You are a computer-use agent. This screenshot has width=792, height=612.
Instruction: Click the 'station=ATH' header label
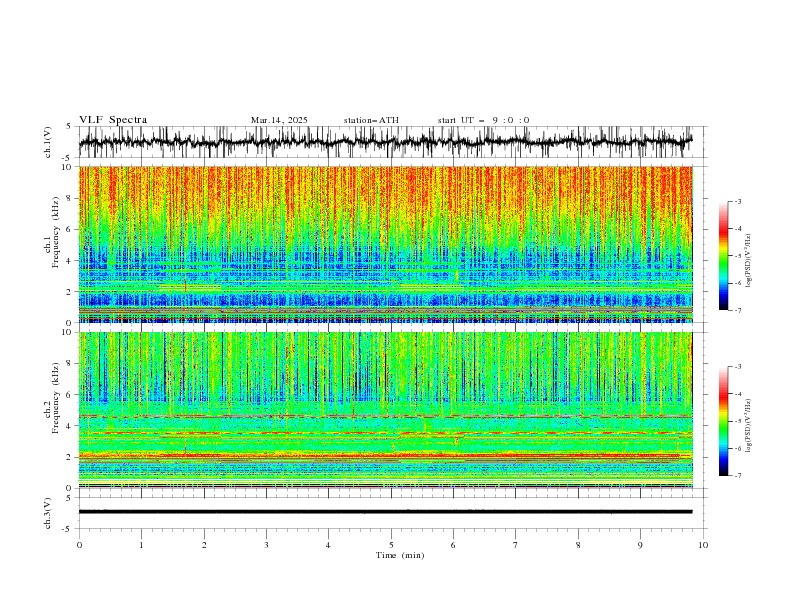371,120
